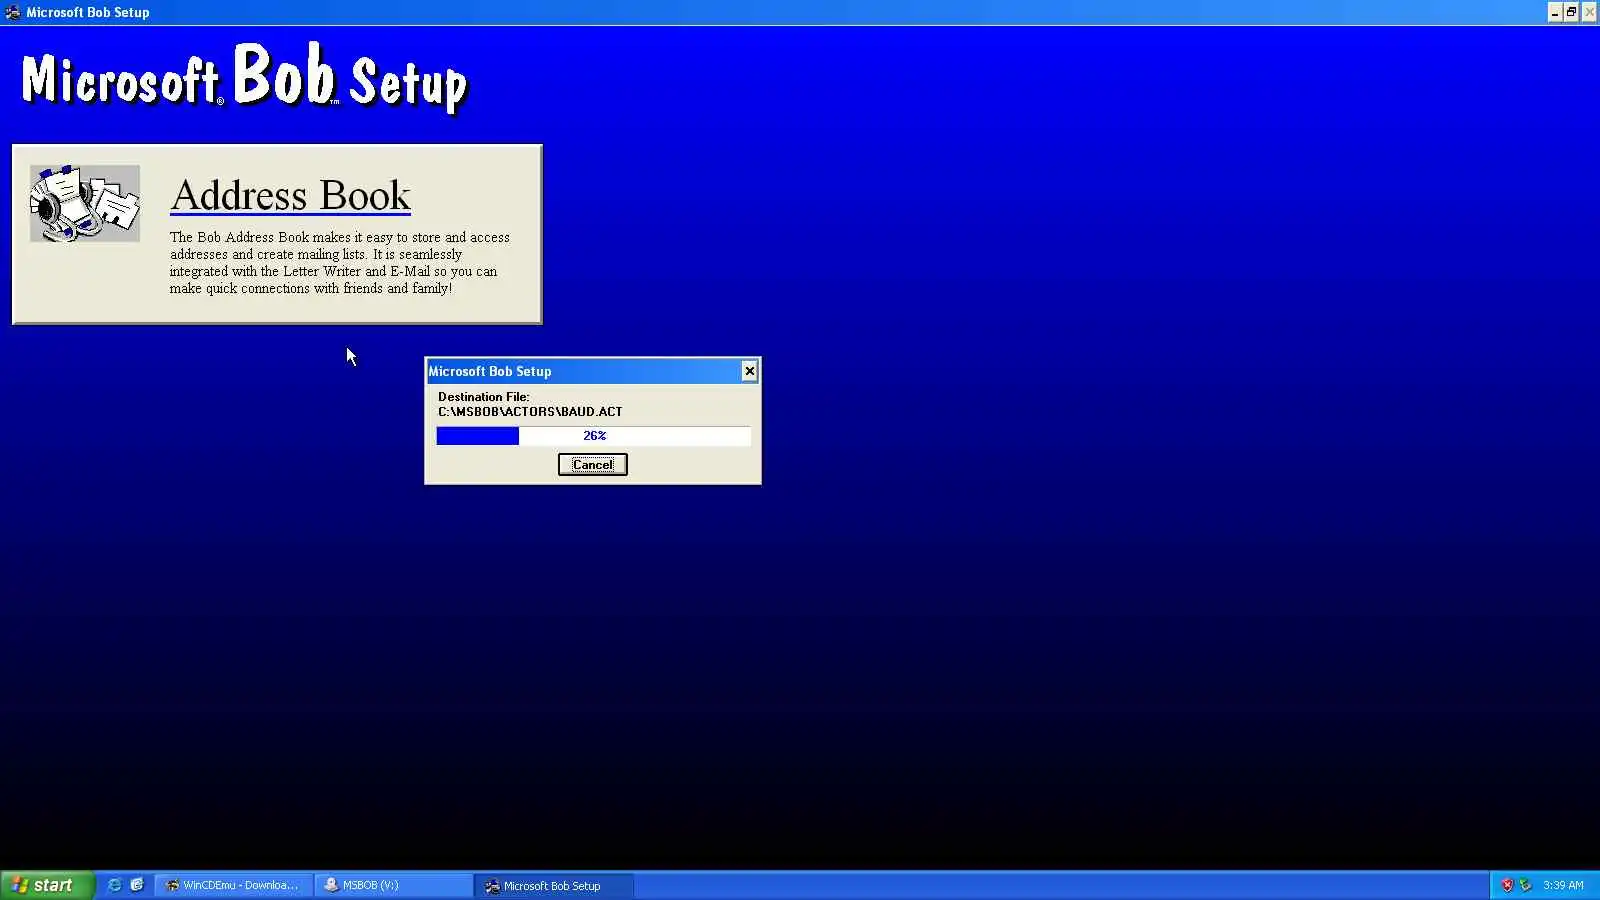Click the Address Book description paragraph
This screenshot has width=1600, height=900.
tap(340, 263)
